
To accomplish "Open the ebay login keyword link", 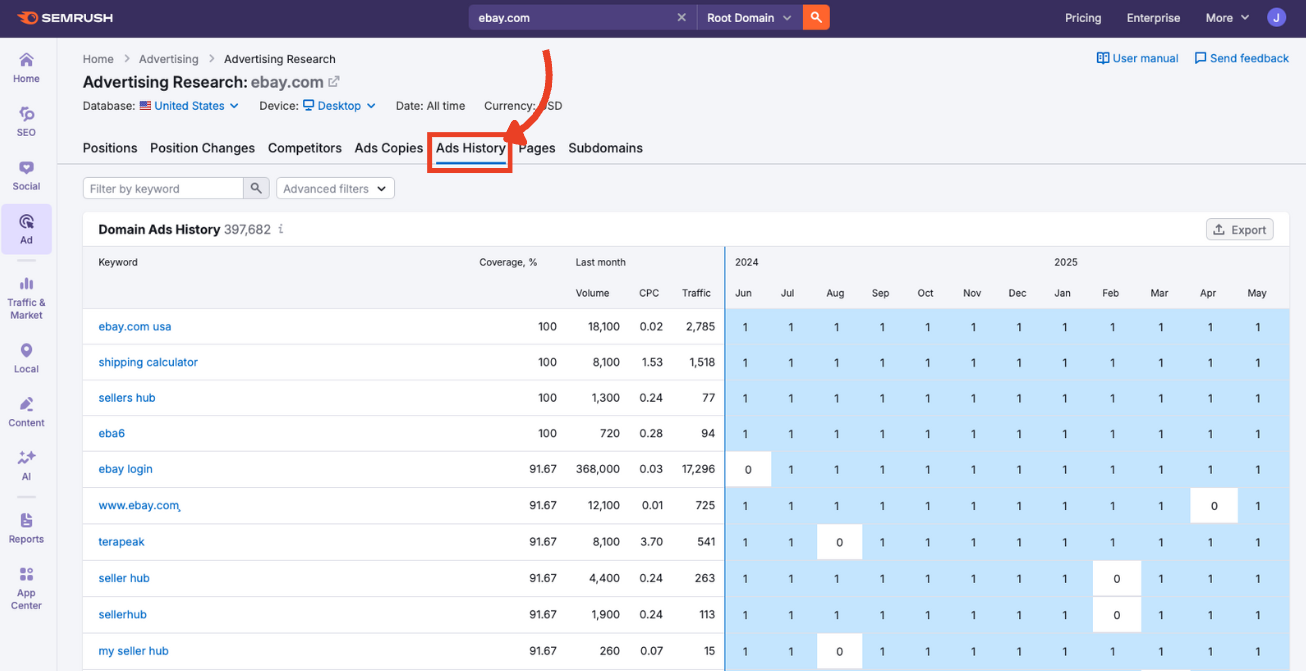I will point(125,469).
